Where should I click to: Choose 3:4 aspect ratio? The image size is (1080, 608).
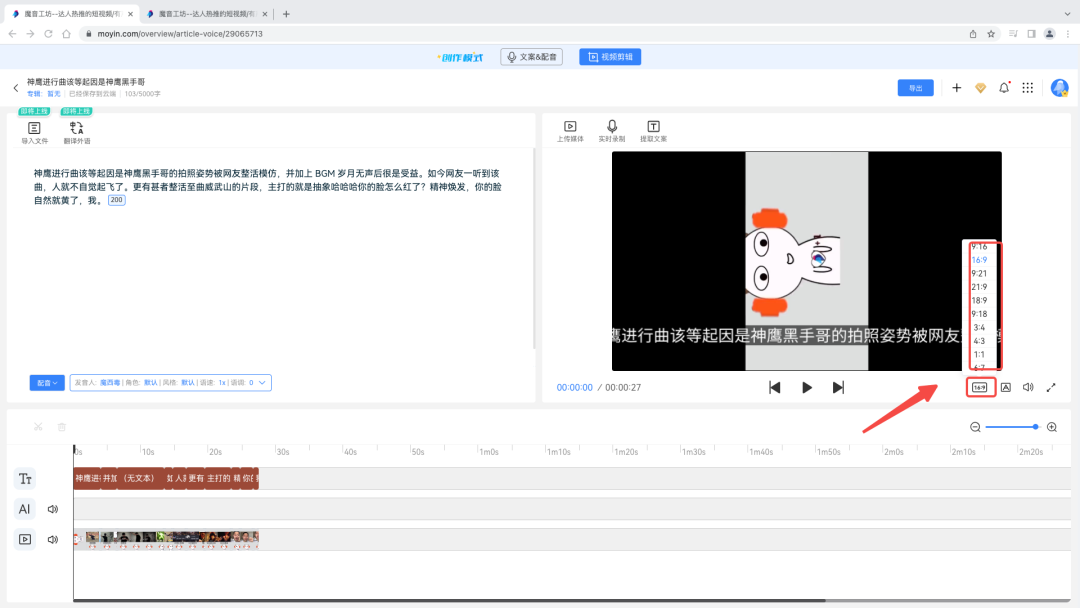(x=979, y=327)
